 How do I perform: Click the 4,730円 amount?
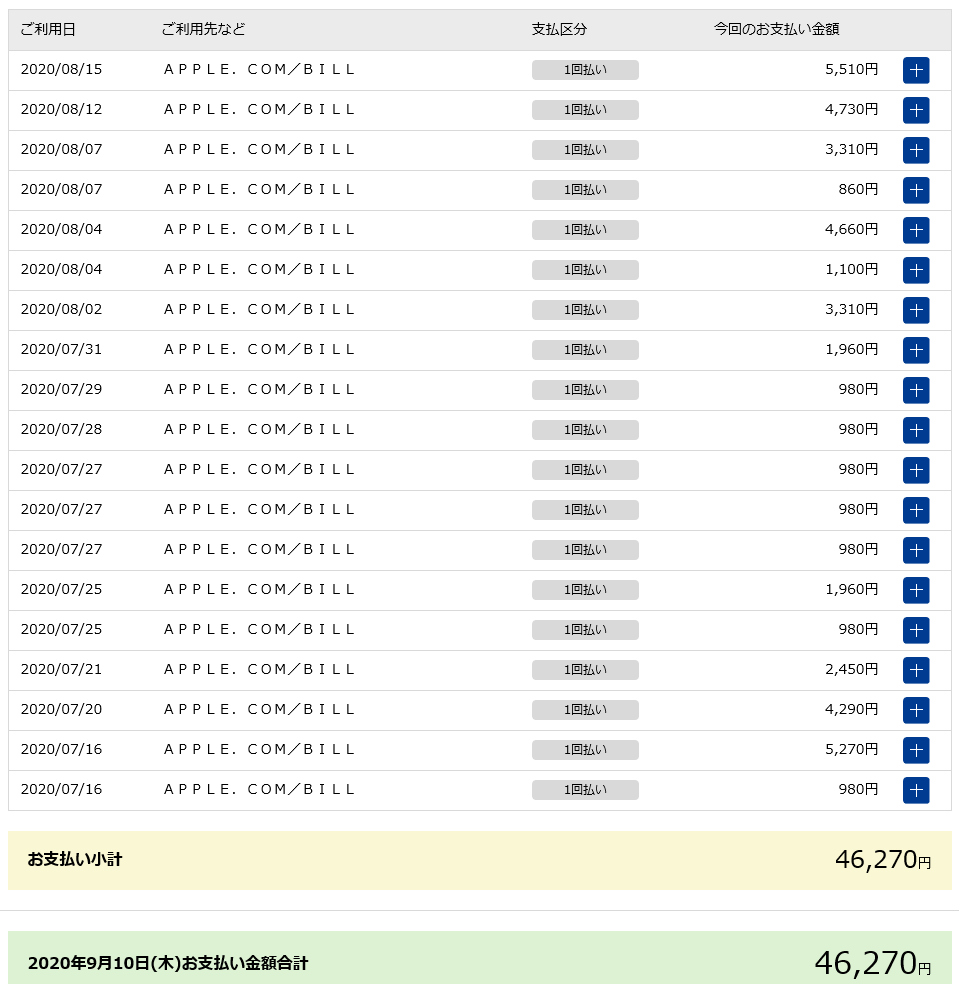[852, 110]
